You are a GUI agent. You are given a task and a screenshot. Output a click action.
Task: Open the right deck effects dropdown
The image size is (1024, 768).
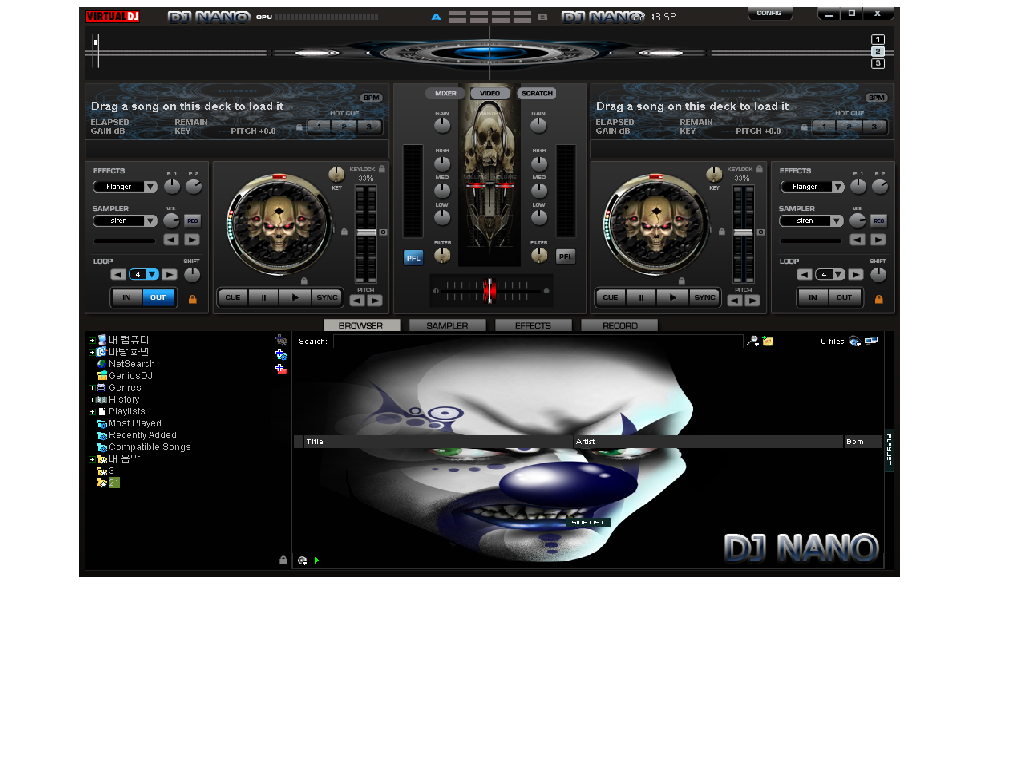[x=838, y=187]
